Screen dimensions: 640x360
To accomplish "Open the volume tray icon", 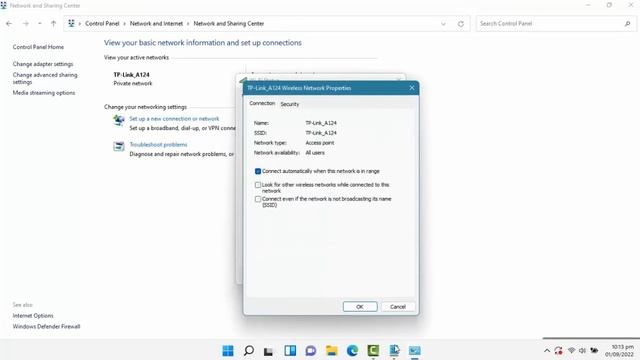I will click(582, 351).
